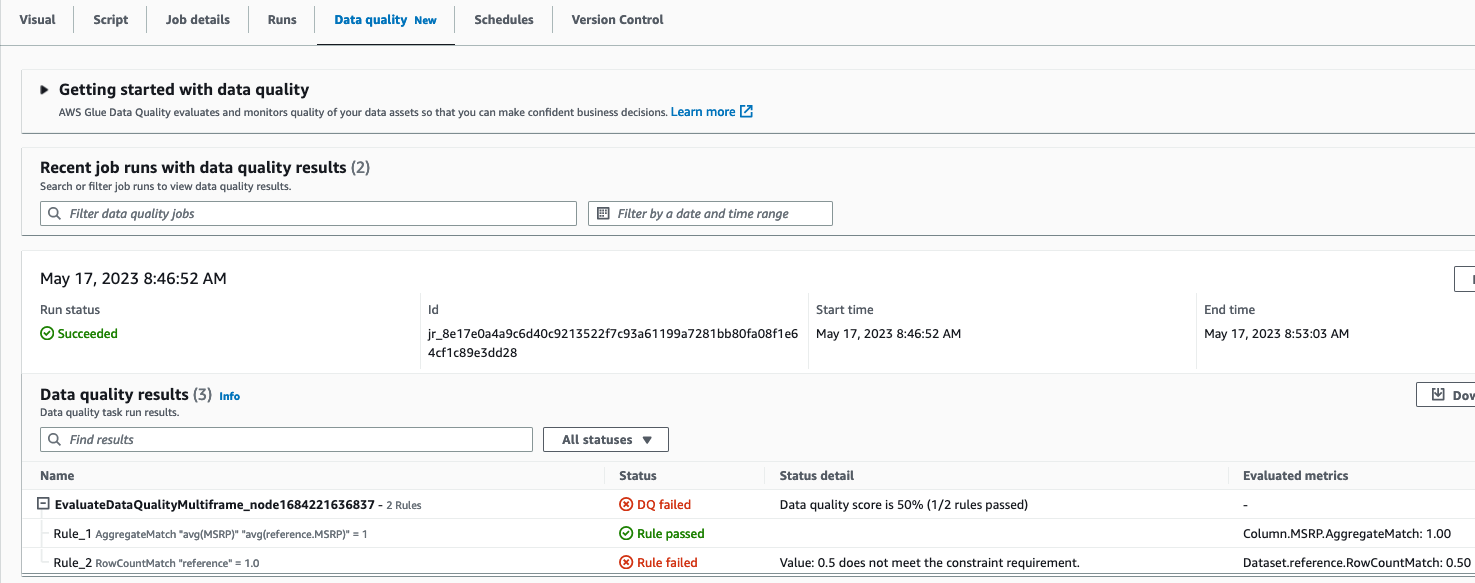This screenshot has width=1475, height=583.
Task: Click the Info link beside Data quality results
Action: tap(229, 396)
